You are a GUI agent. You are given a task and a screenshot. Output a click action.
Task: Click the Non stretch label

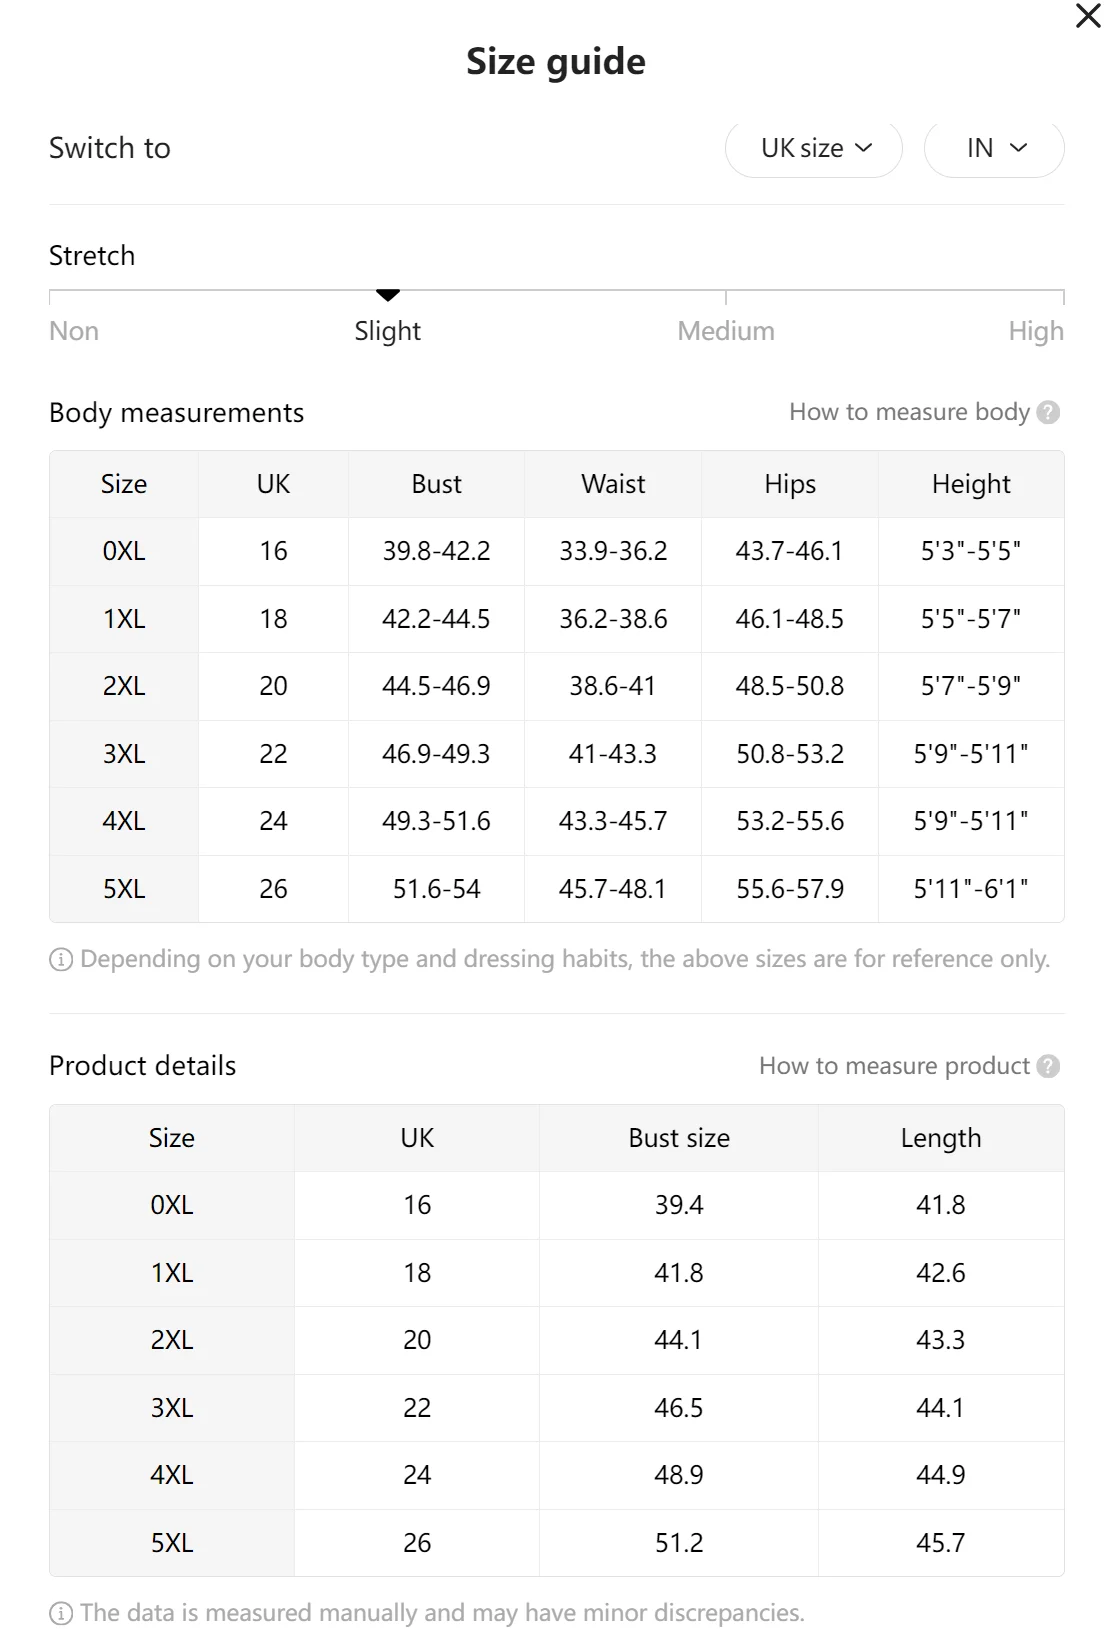(x=74, y=331)
